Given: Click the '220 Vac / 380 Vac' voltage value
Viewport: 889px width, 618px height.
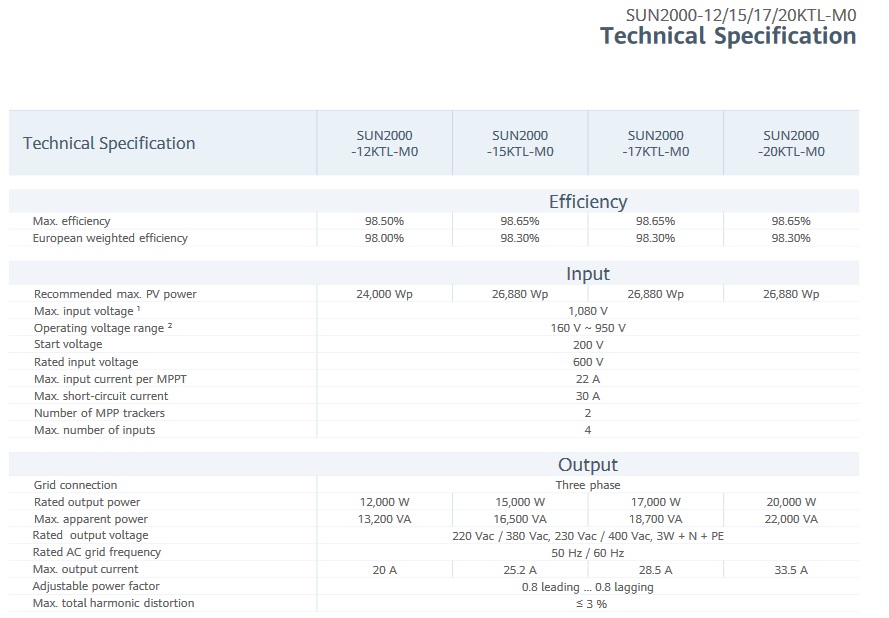Looking at the screenshot, I should 588,536.
